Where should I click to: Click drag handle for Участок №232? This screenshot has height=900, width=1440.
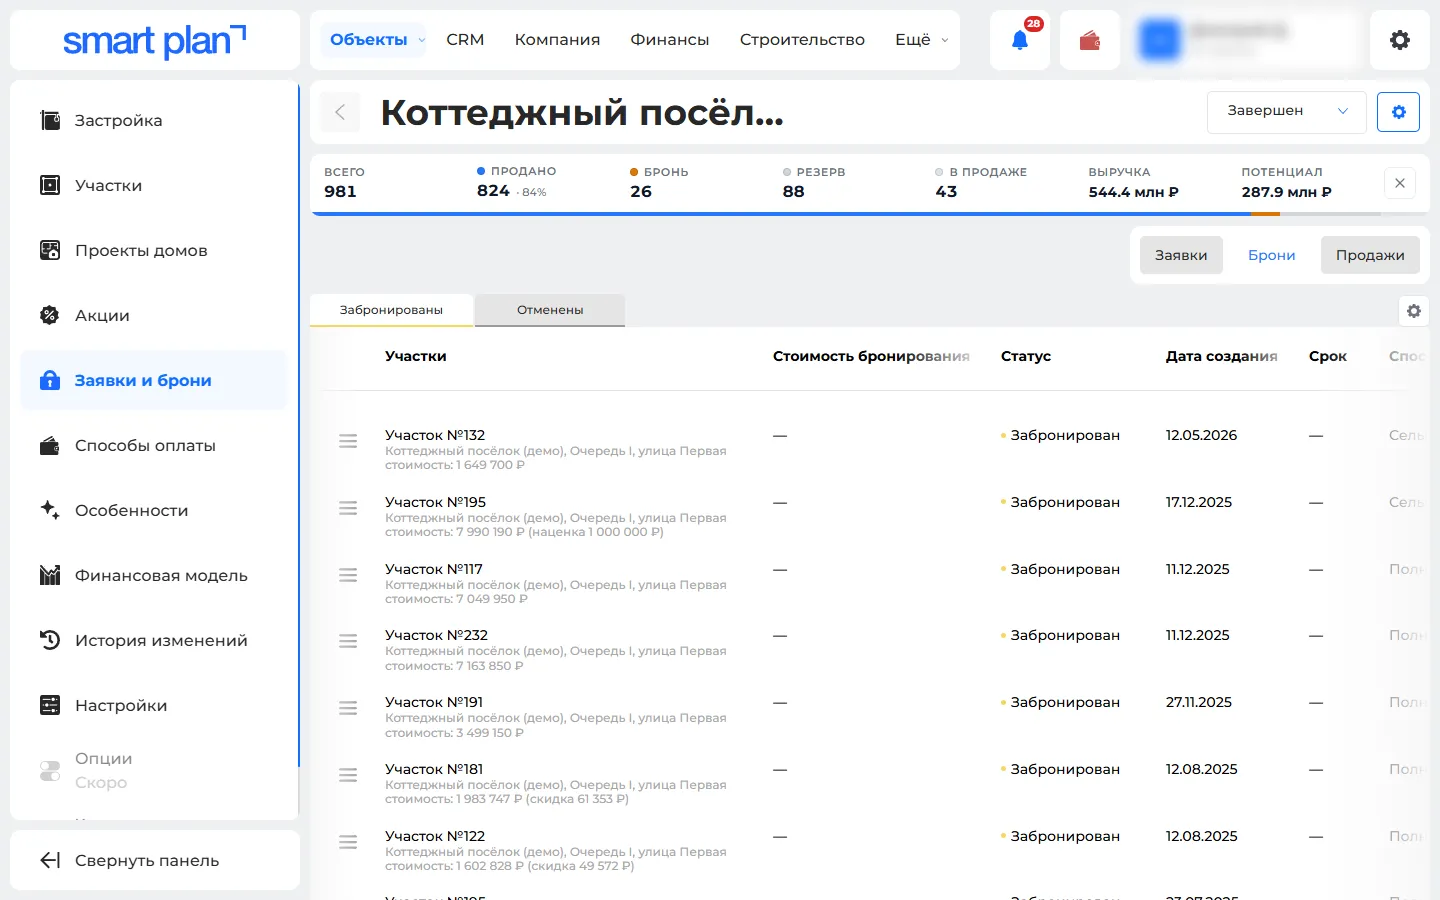pyautogui.click(x=348, y=641)
